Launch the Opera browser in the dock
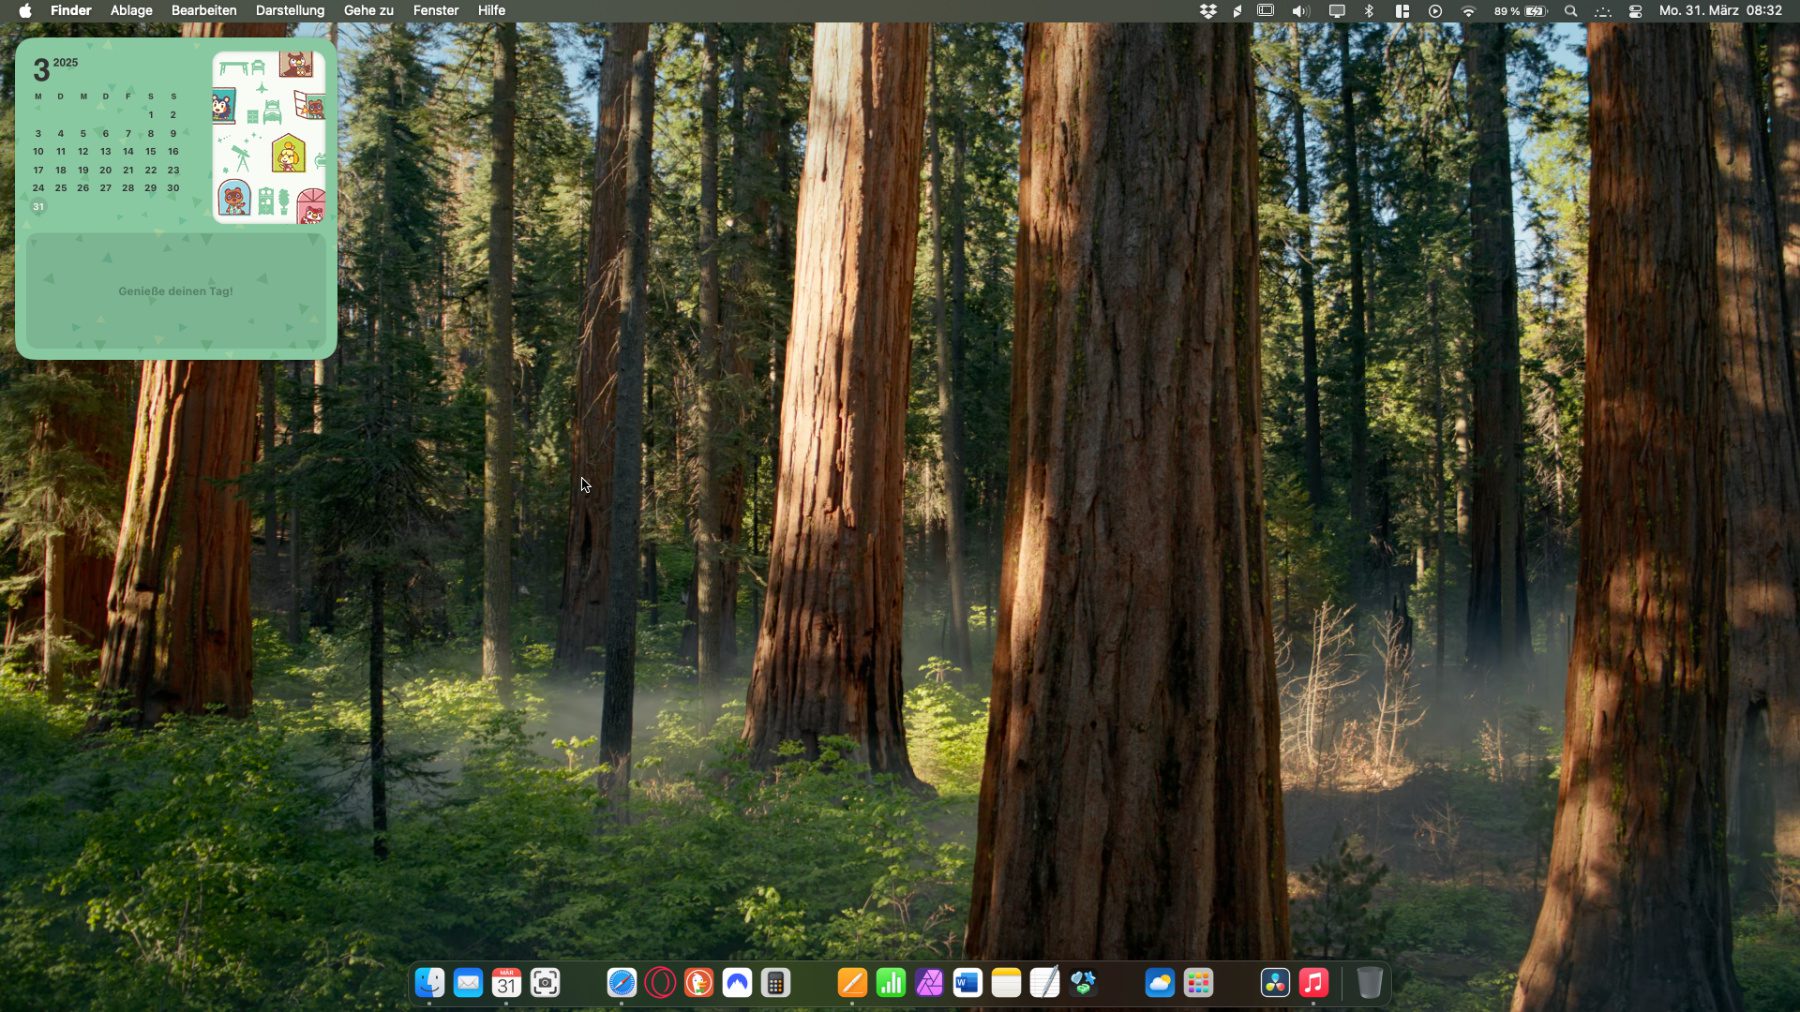The image size is (1800, 1012). click(660, 983)
